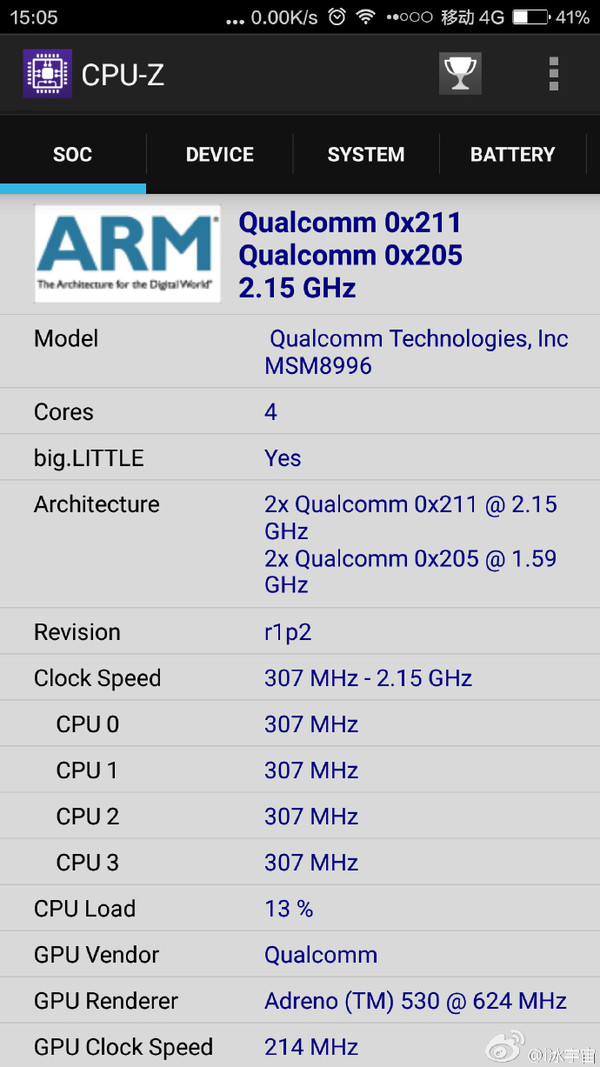600x1067 pixels.
Task: Tap the signal strength dots indicator
Action: (410, 18)
